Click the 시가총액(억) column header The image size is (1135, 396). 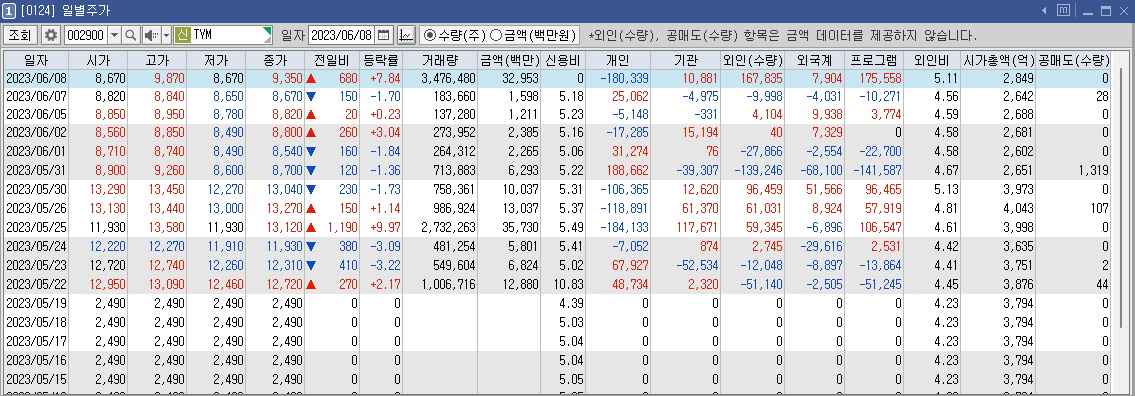point(999,60)
